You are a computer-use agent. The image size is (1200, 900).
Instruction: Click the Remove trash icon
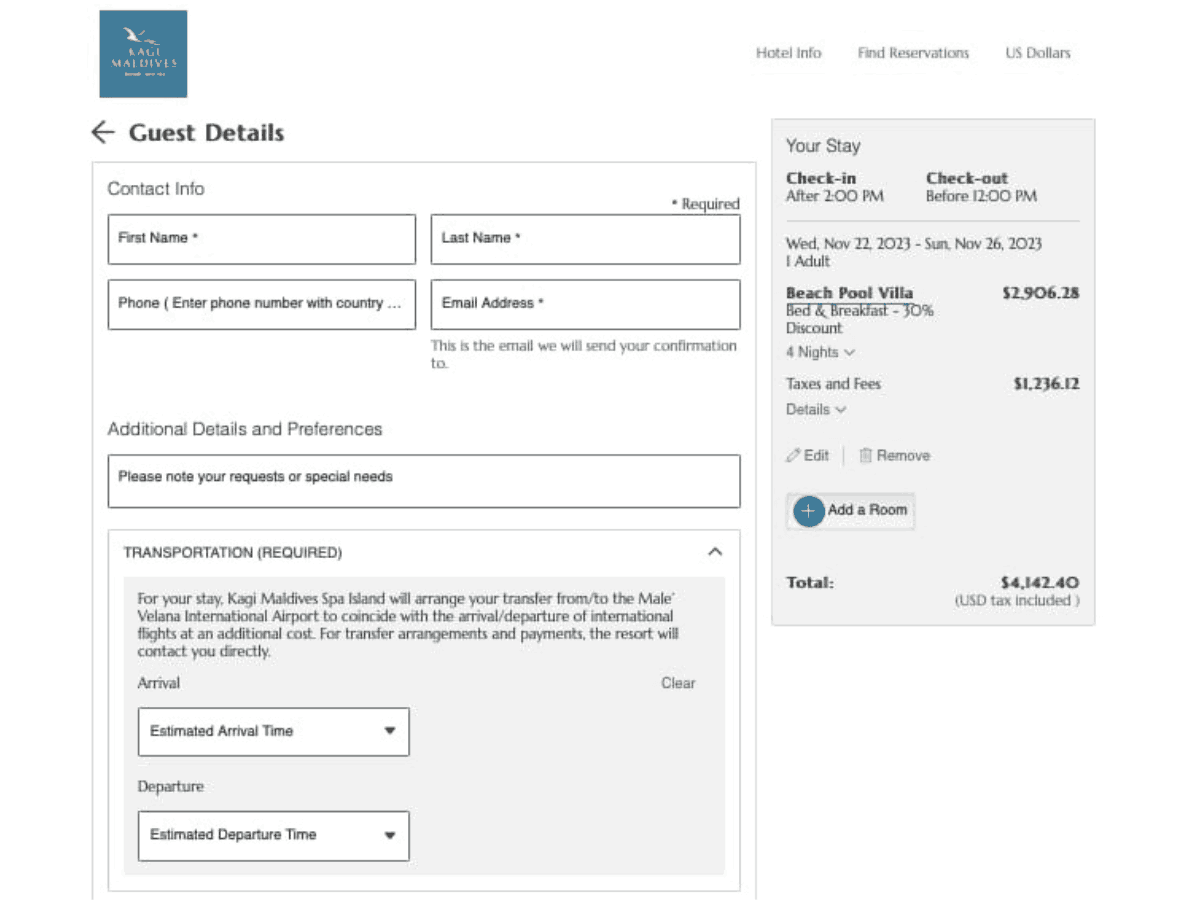[866, 456]
